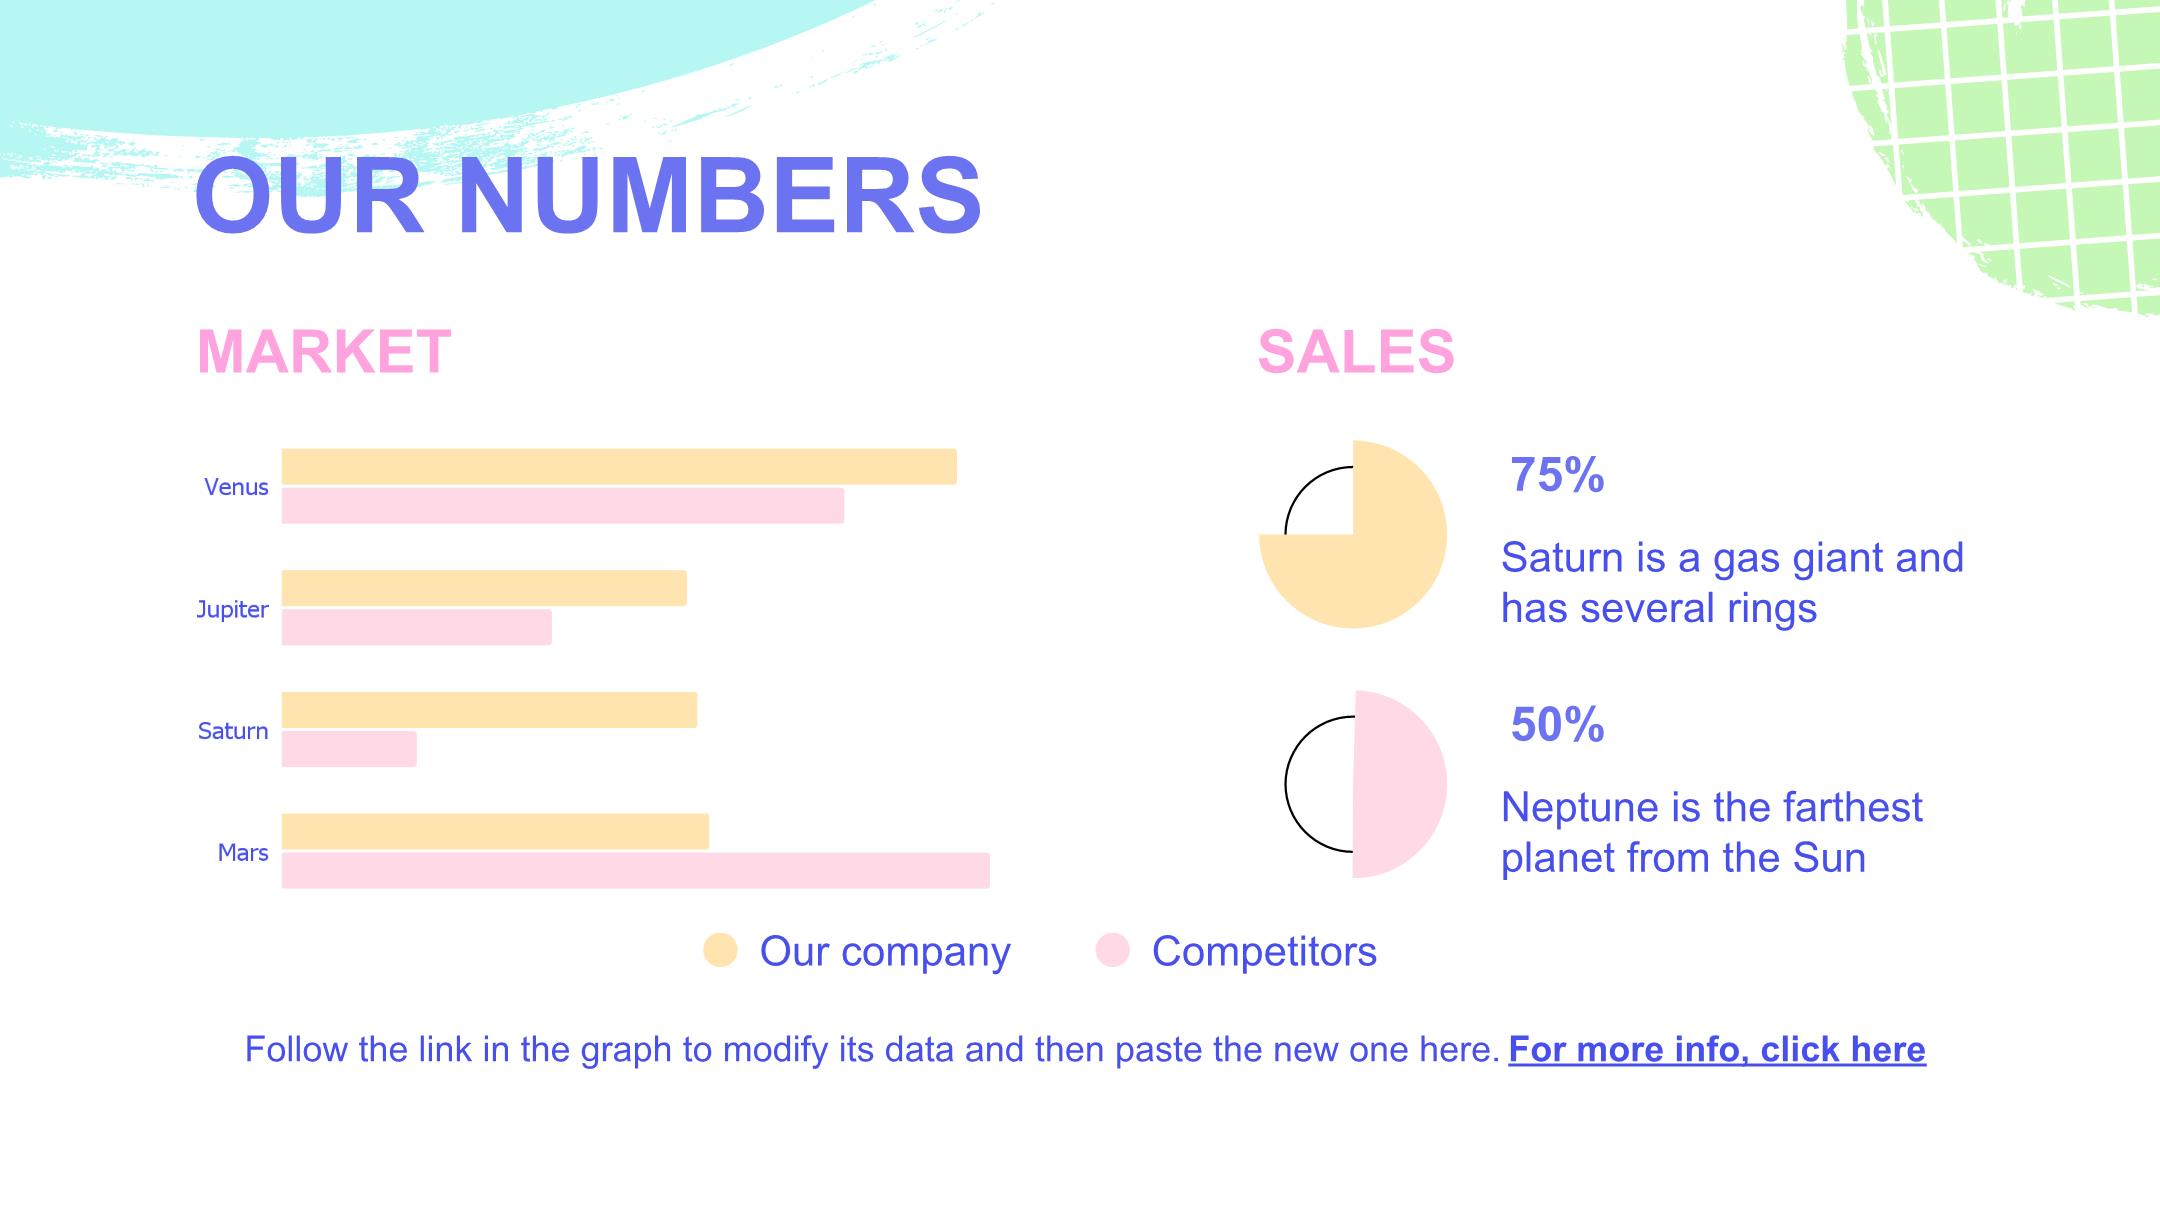Click the Our company legend label
Image resolution: width=2160 pixels, height=1215 pixels.
(x=885, y=951)
